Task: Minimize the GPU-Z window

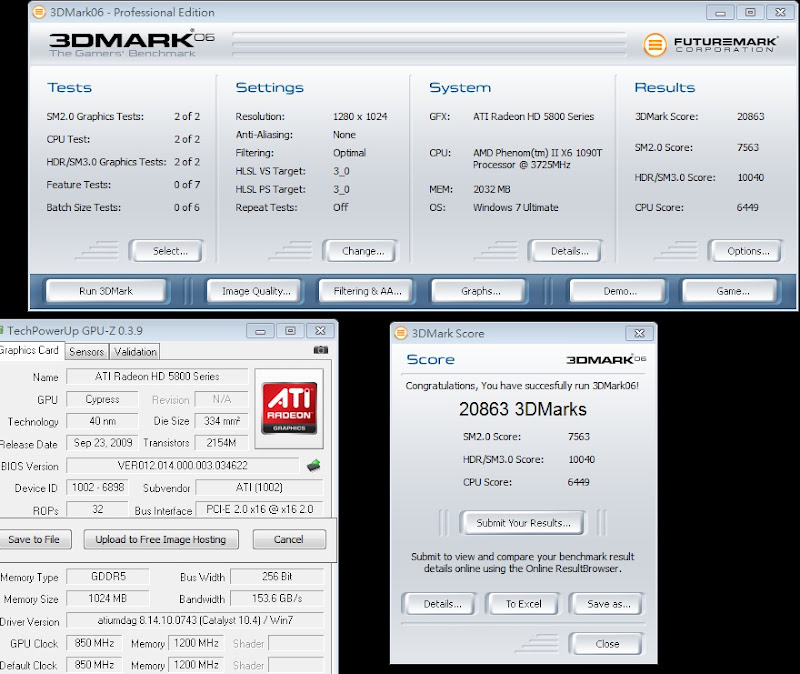Action: (260, 331)
